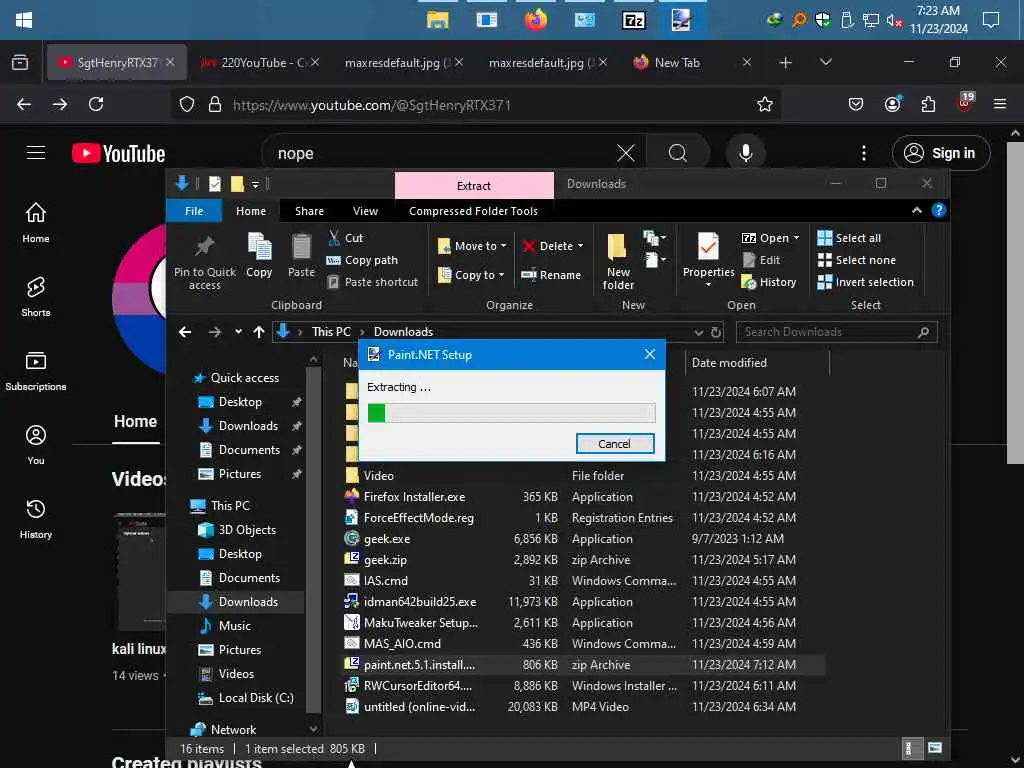1024x768 pixels.
Task: Select Documents under Quick access
Action: point(249,450)
